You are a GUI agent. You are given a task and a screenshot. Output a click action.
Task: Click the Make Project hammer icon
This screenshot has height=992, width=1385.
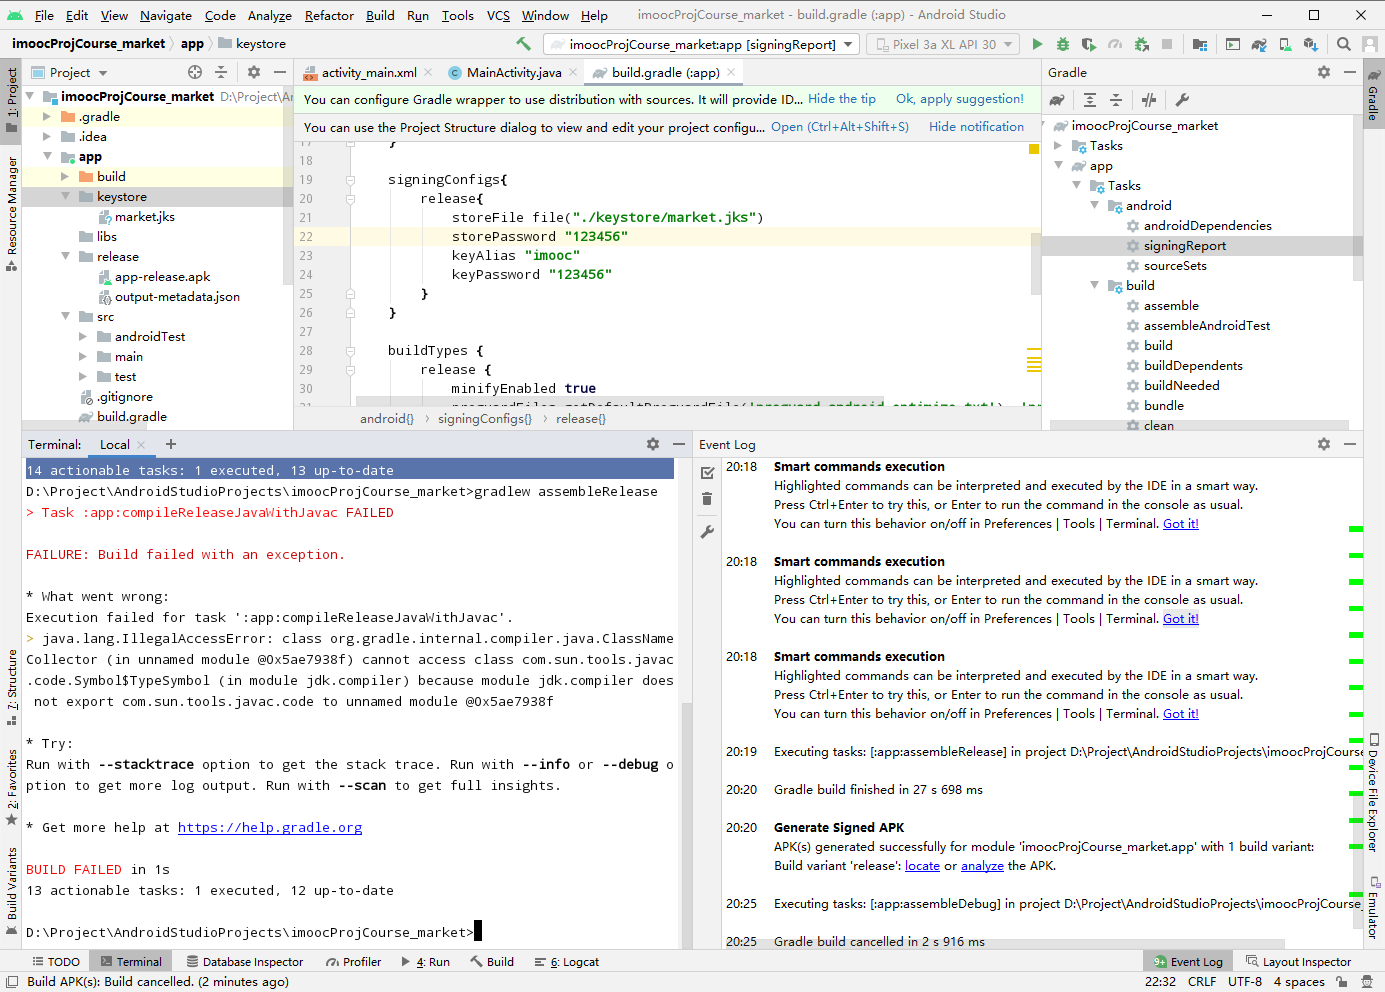[x=523, y=44]
